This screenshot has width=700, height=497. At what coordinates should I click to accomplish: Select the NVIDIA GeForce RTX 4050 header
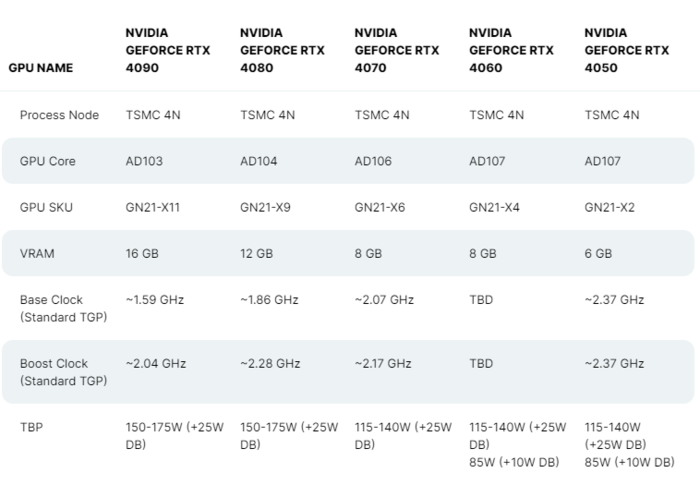626,50
